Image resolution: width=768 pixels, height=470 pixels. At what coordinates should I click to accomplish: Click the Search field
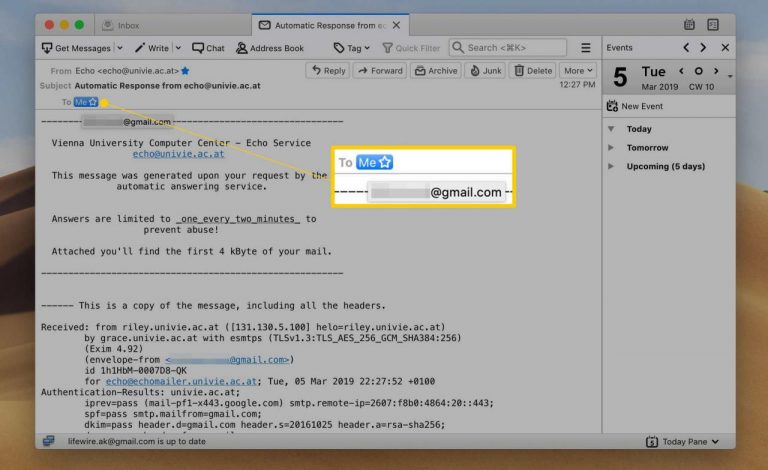coord(508,47)
